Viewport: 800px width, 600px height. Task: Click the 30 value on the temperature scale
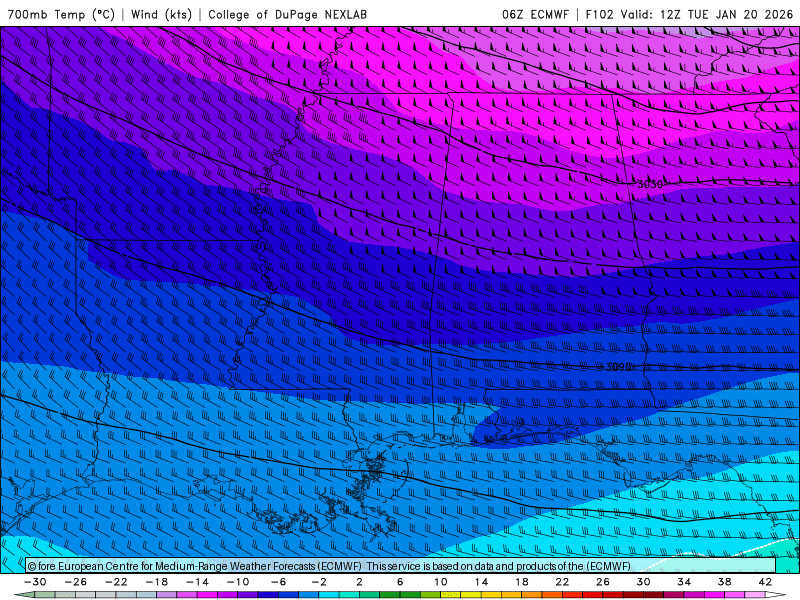point(643,582)
